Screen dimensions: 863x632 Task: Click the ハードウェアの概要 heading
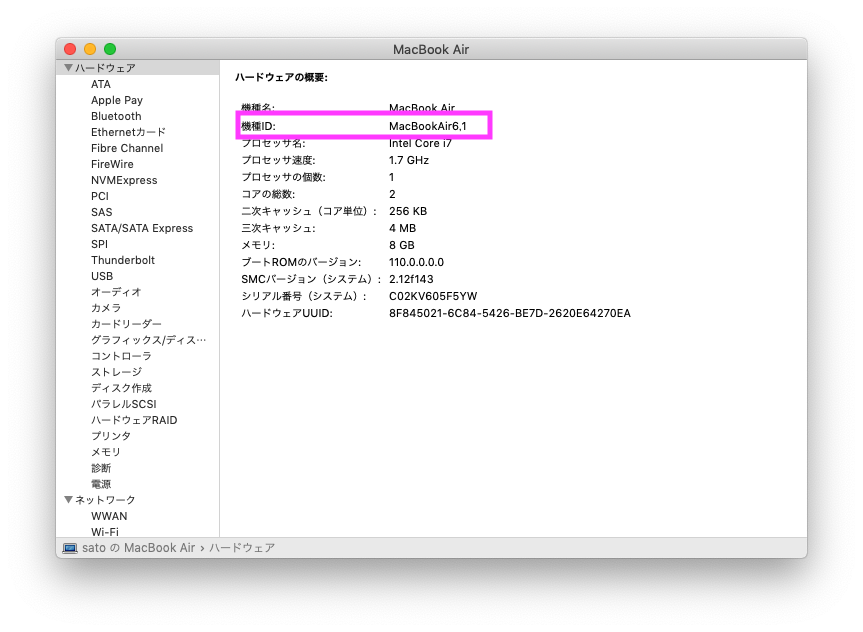[x=281, y=77]
